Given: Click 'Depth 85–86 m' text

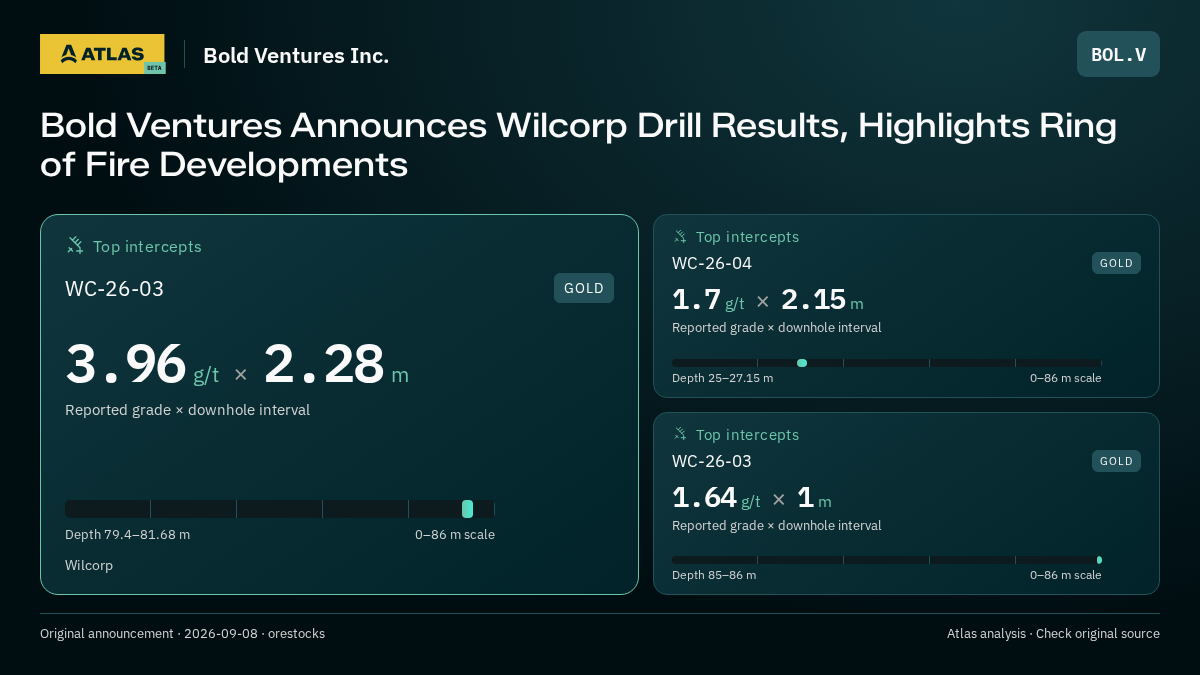Looking at the screenshot, I should tap(714, 575).
